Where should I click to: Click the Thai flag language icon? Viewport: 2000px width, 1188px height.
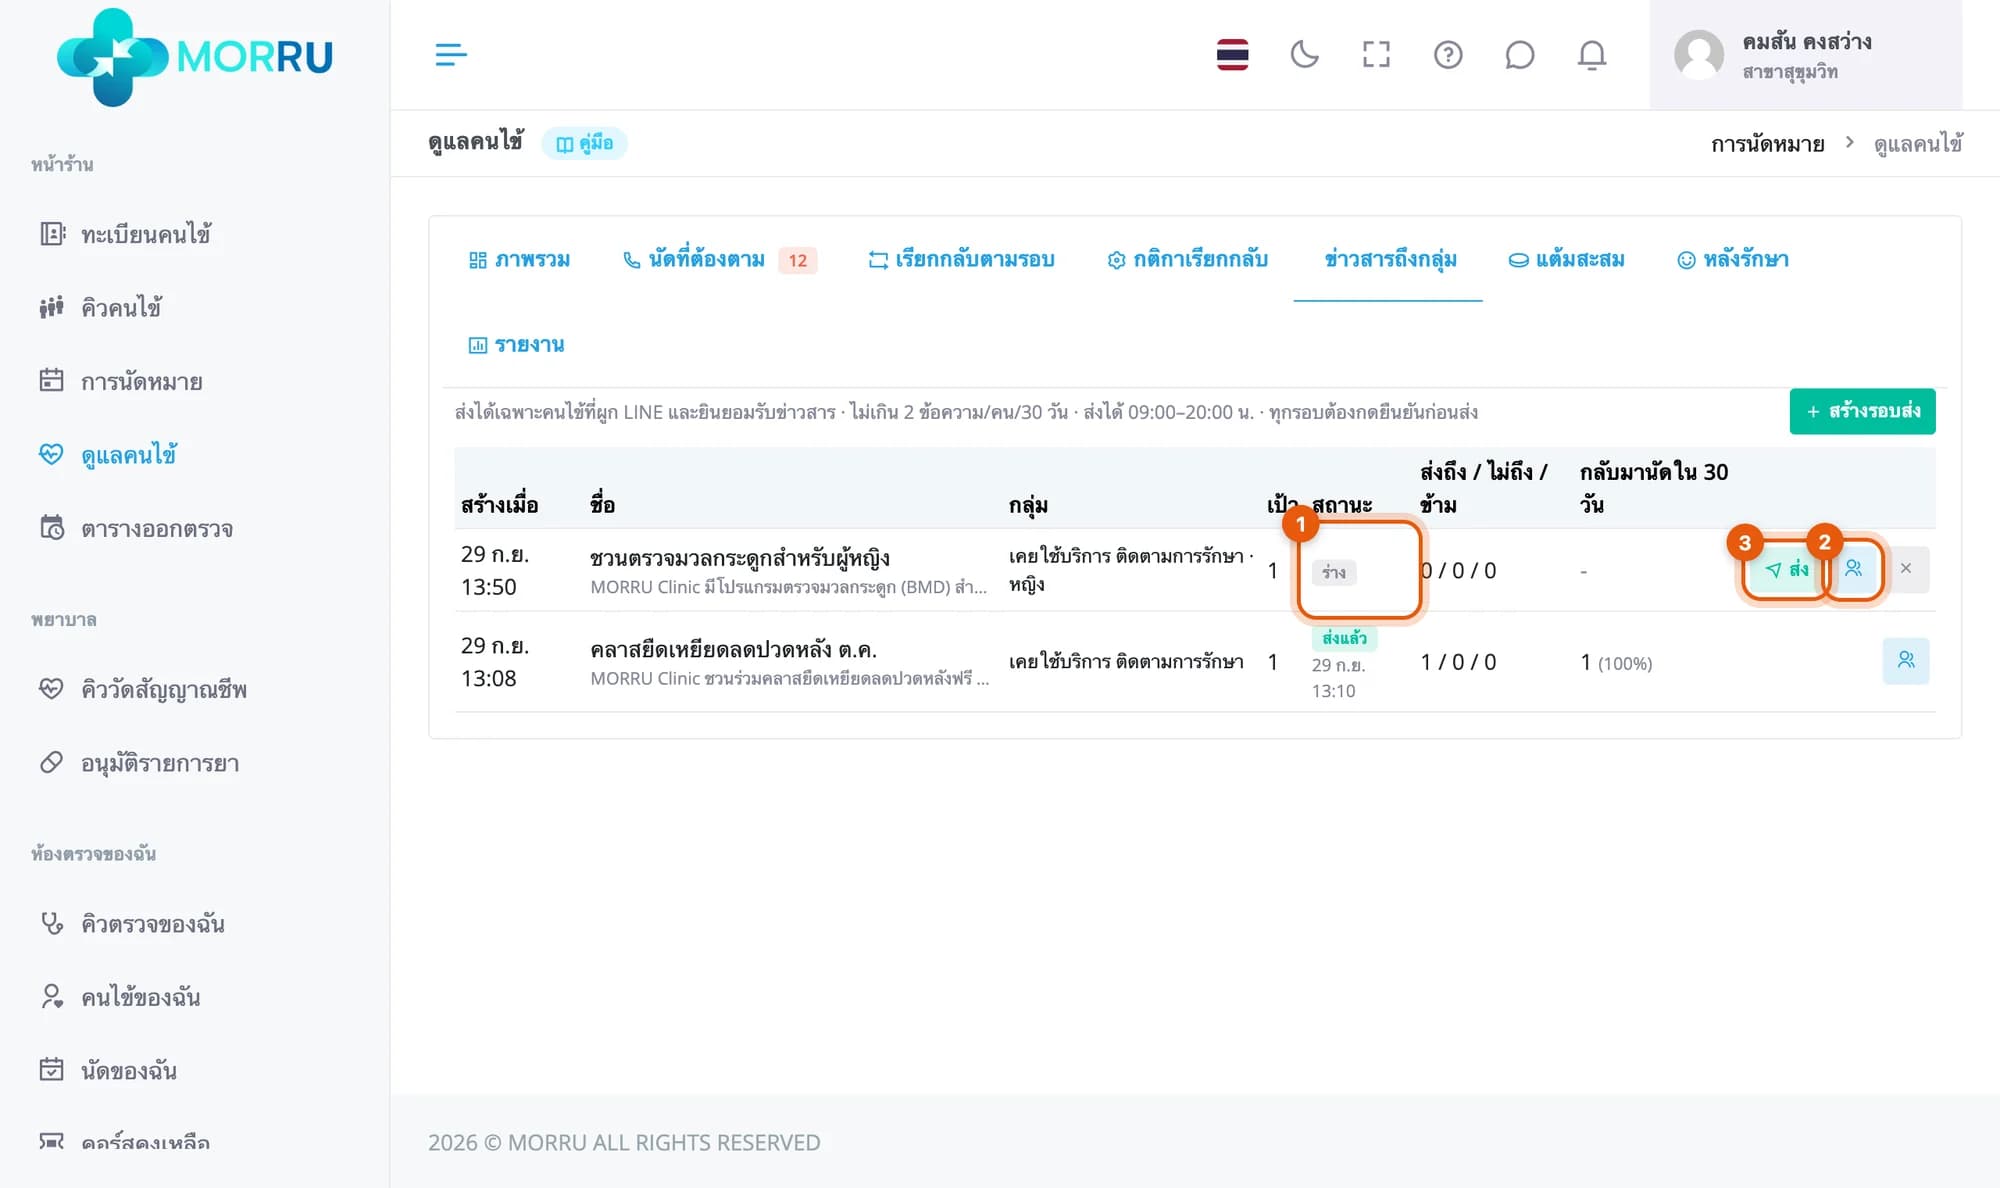(x=1232, y=55)
